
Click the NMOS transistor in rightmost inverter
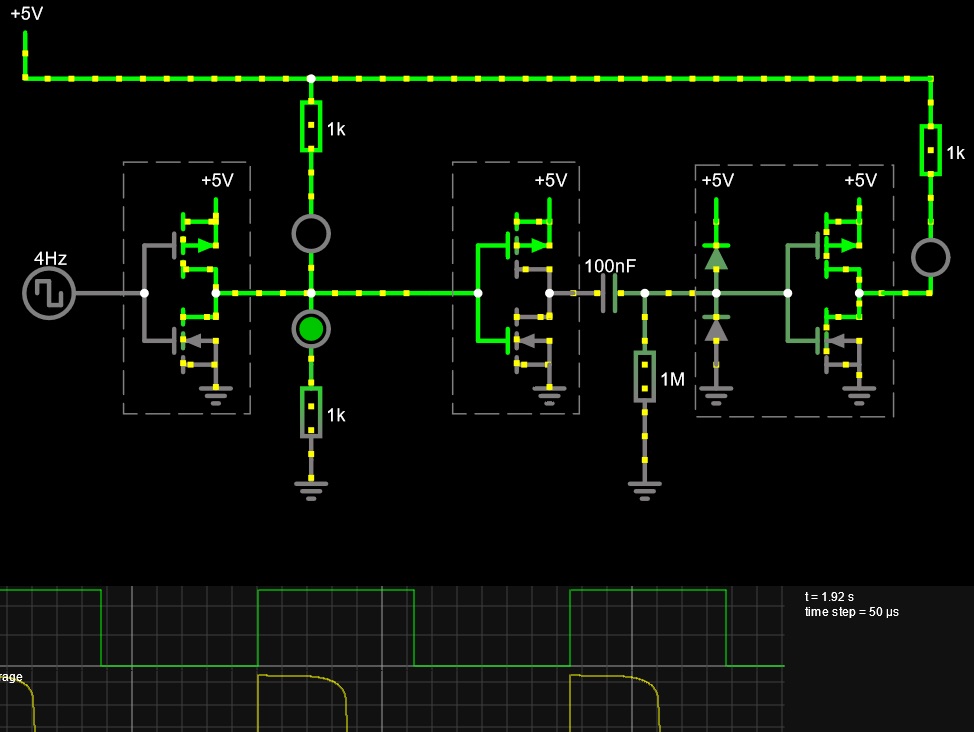(839, 341)
